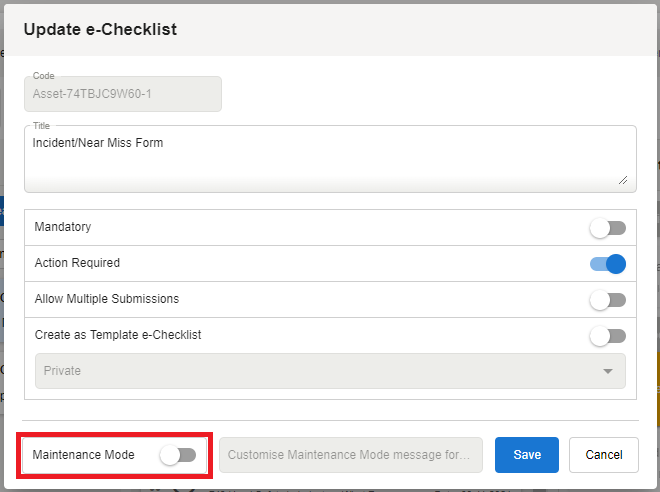The image size is (660, 492).
Task: Click the Incident/Near Miss Form title text
Action: click(98, 143)
